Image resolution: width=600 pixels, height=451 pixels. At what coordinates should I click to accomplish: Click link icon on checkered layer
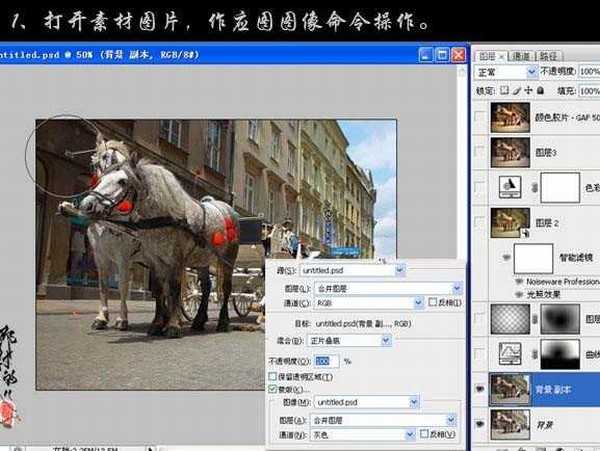[535, 319]
